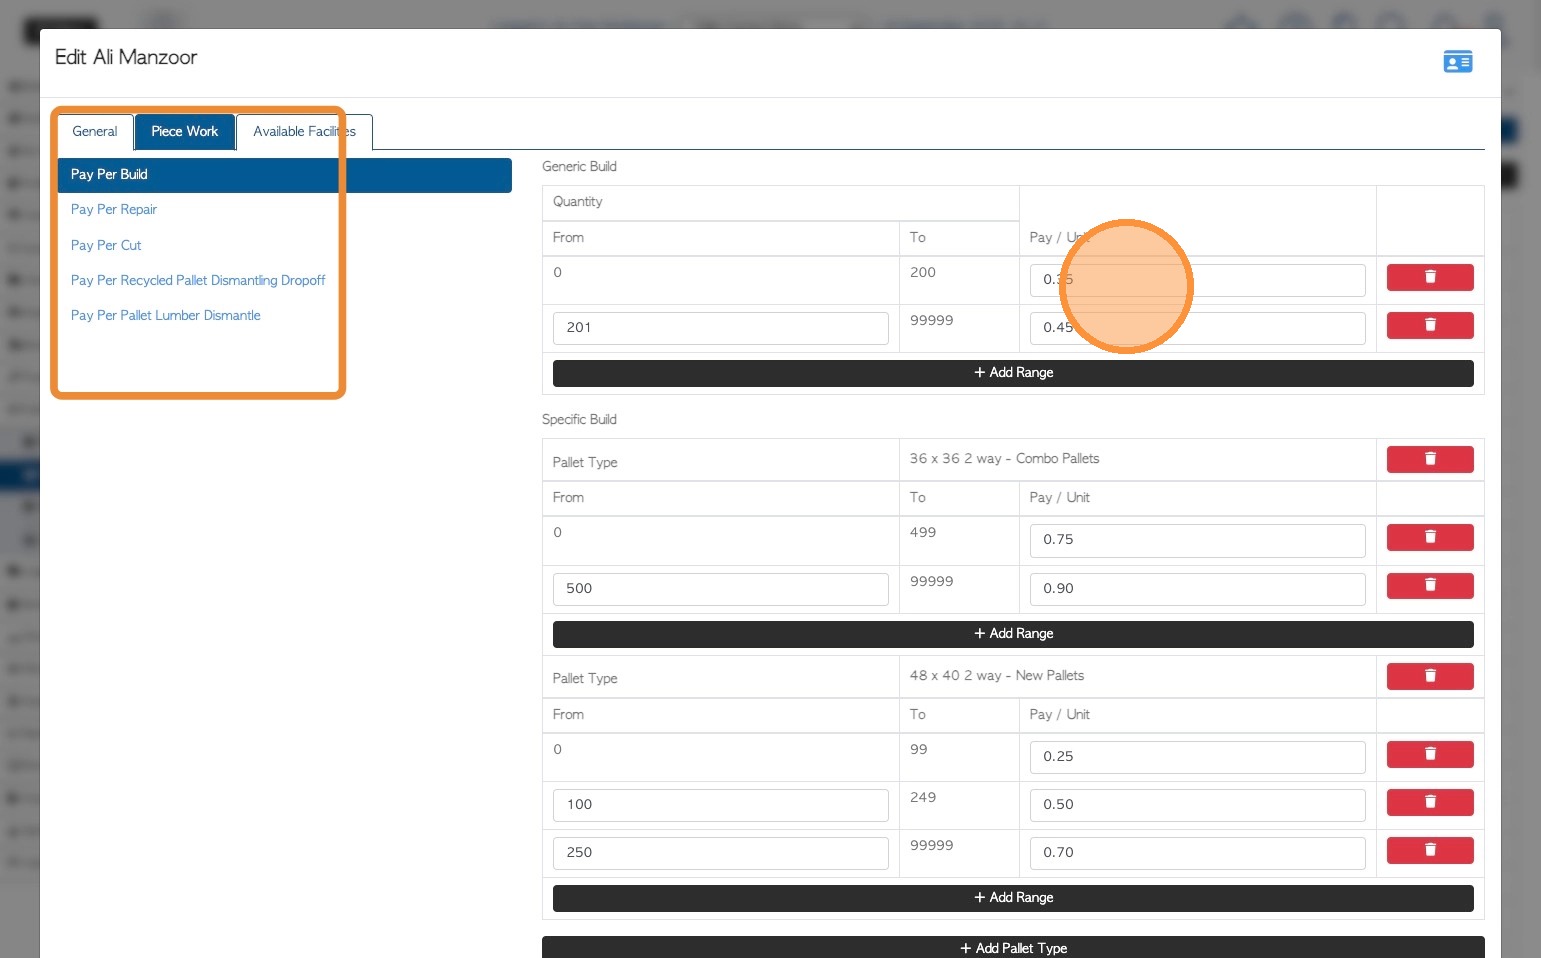Click the "99999" To value for New Pallets
1541x958 pixels.
pyautogui.click(x=932, y=846)
